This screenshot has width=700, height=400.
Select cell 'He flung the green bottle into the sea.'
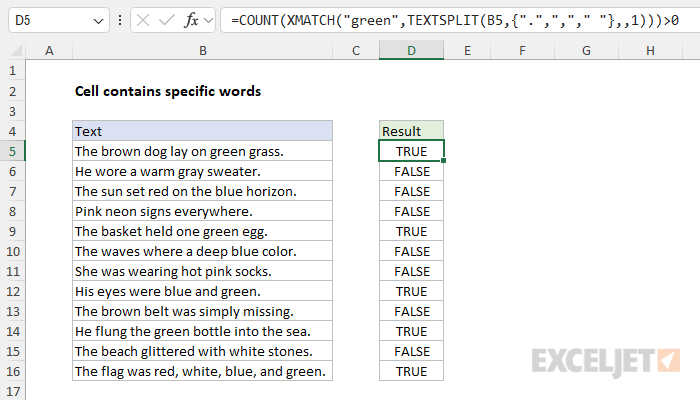point(203,331)
